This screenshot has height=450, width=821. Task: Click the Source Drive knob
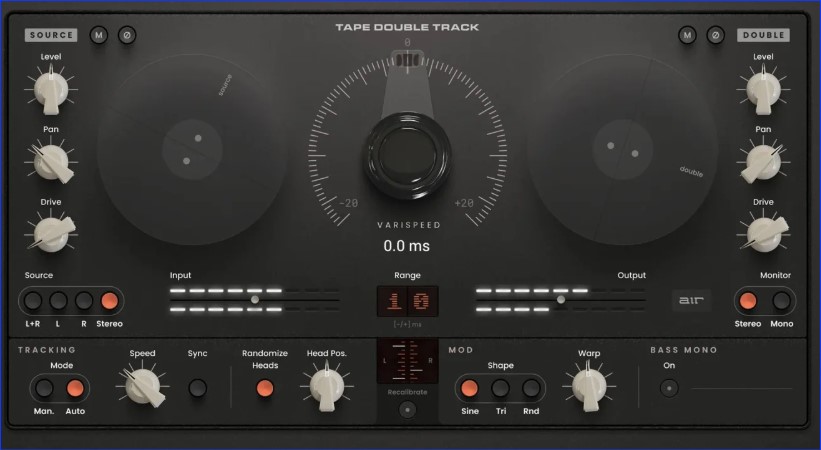click(x=51, y=234)
